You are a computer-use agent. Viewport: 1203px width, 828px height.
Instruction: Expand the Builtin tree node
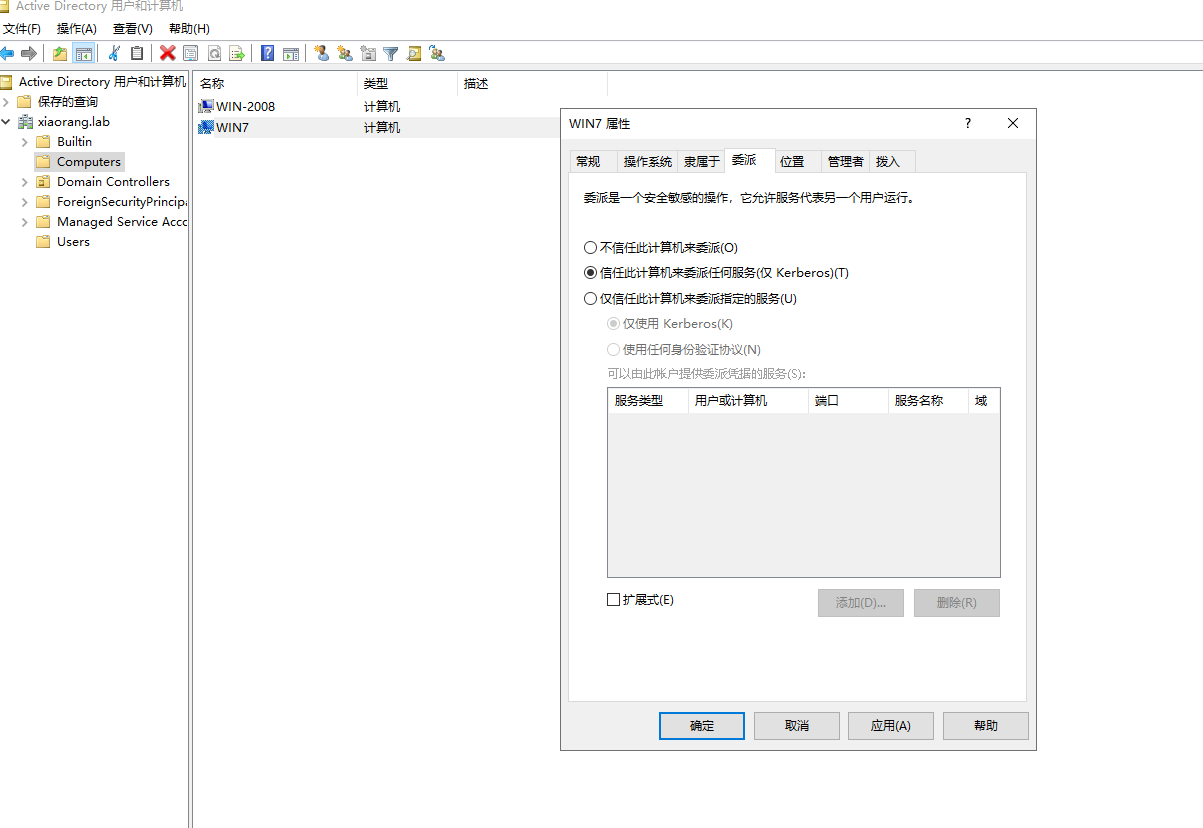point(27,141)
